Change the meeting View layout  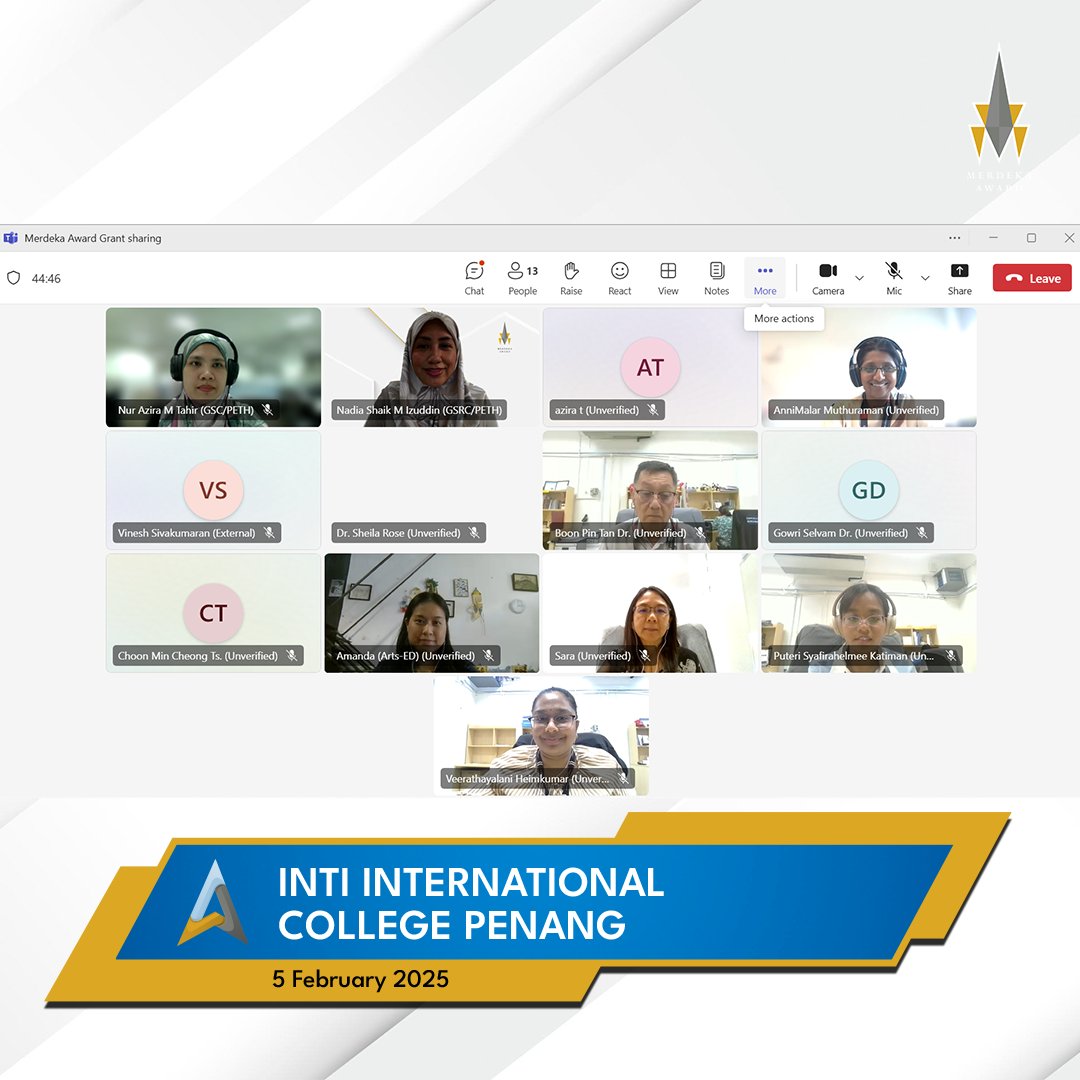(x=667, y=278)
